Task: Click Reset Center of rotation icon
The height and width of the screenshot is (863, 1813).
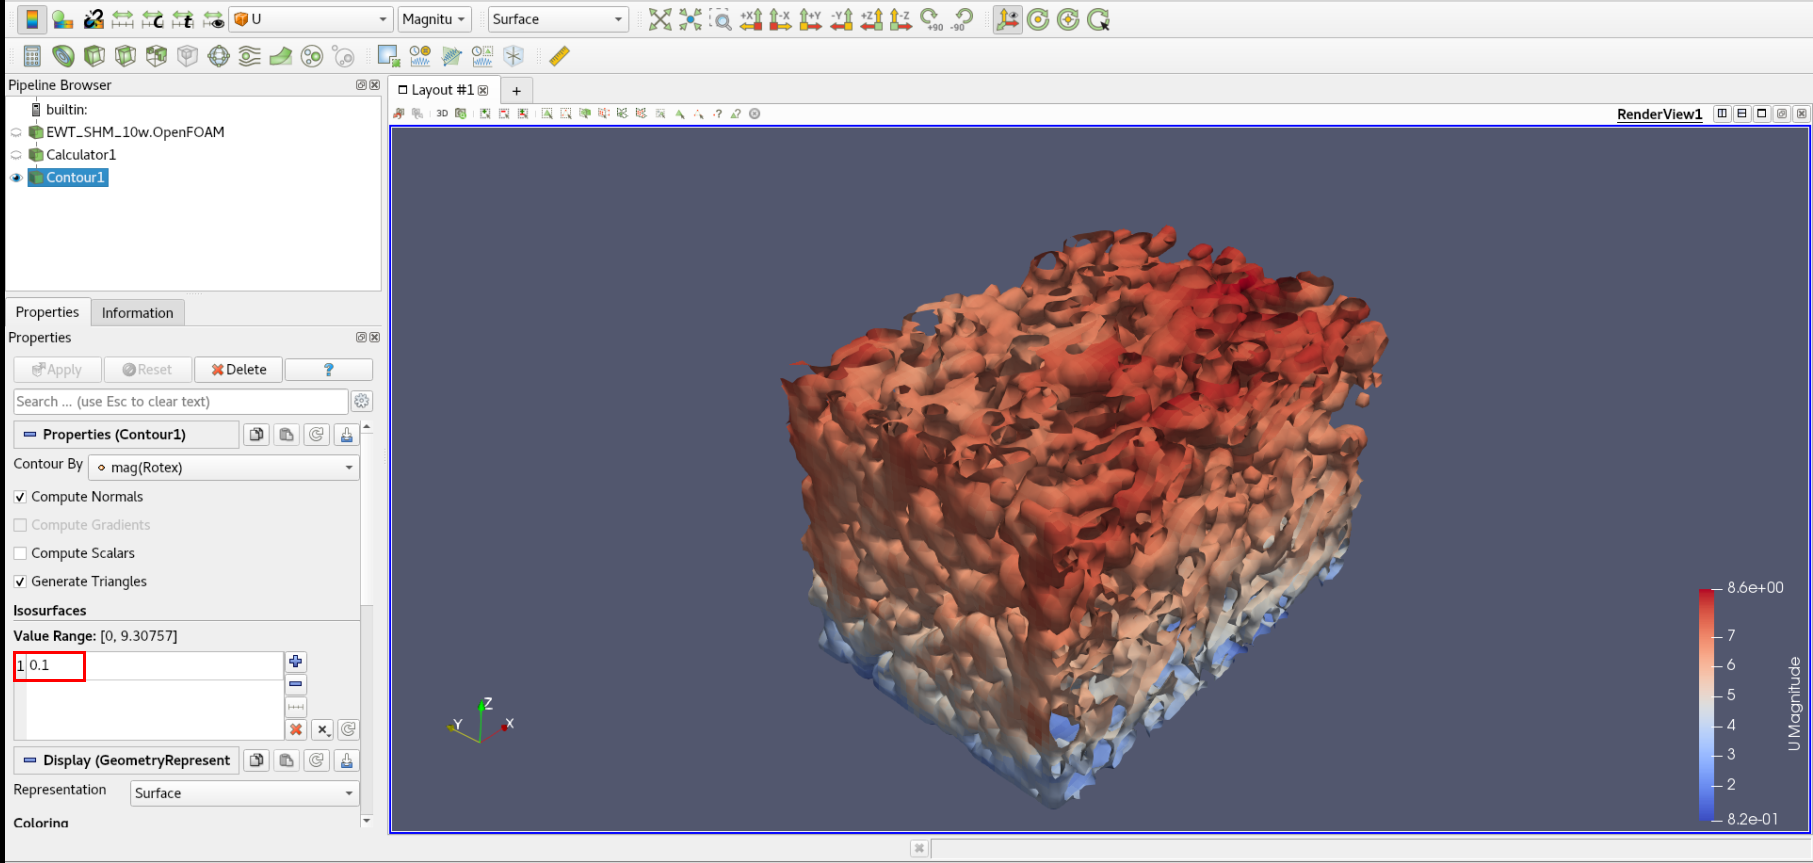Action: [1068, 19]
